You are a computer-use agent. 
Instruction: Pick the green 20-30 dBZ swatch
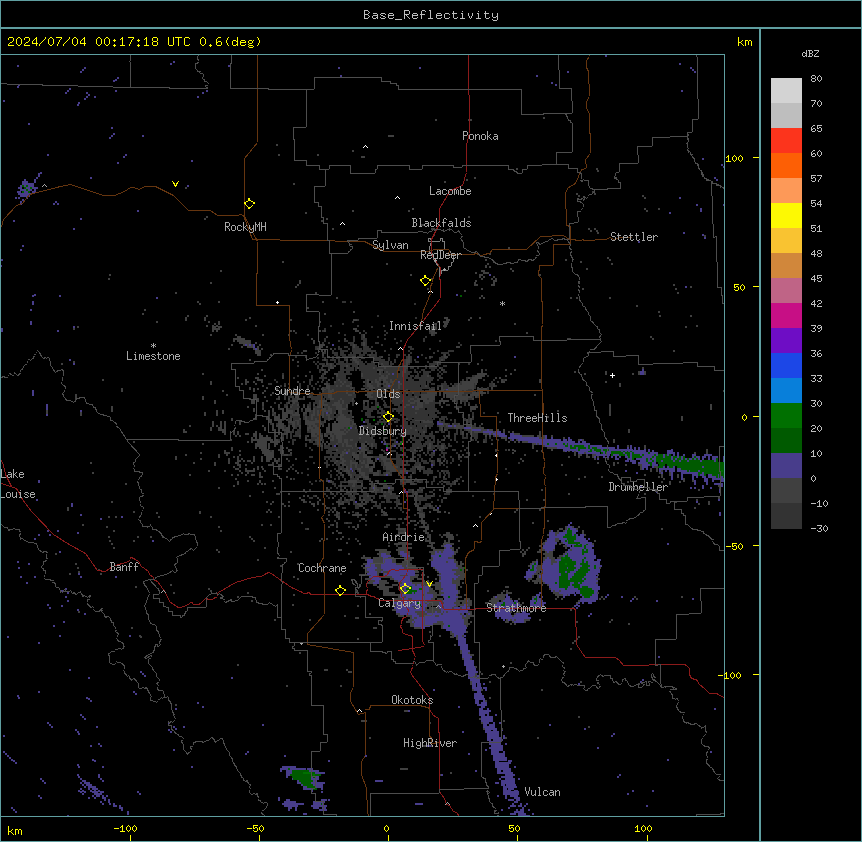tap(786, 416)
